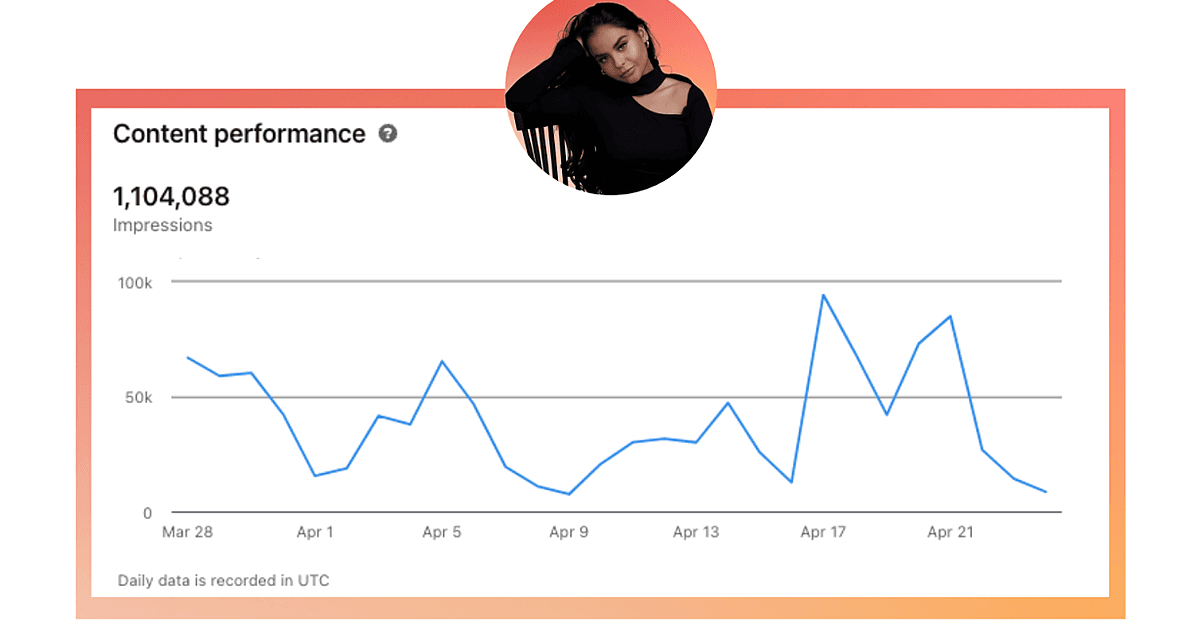Click the 50k y-axis label
Viewport: 1200px width, 628px height.
click(138, 398)
